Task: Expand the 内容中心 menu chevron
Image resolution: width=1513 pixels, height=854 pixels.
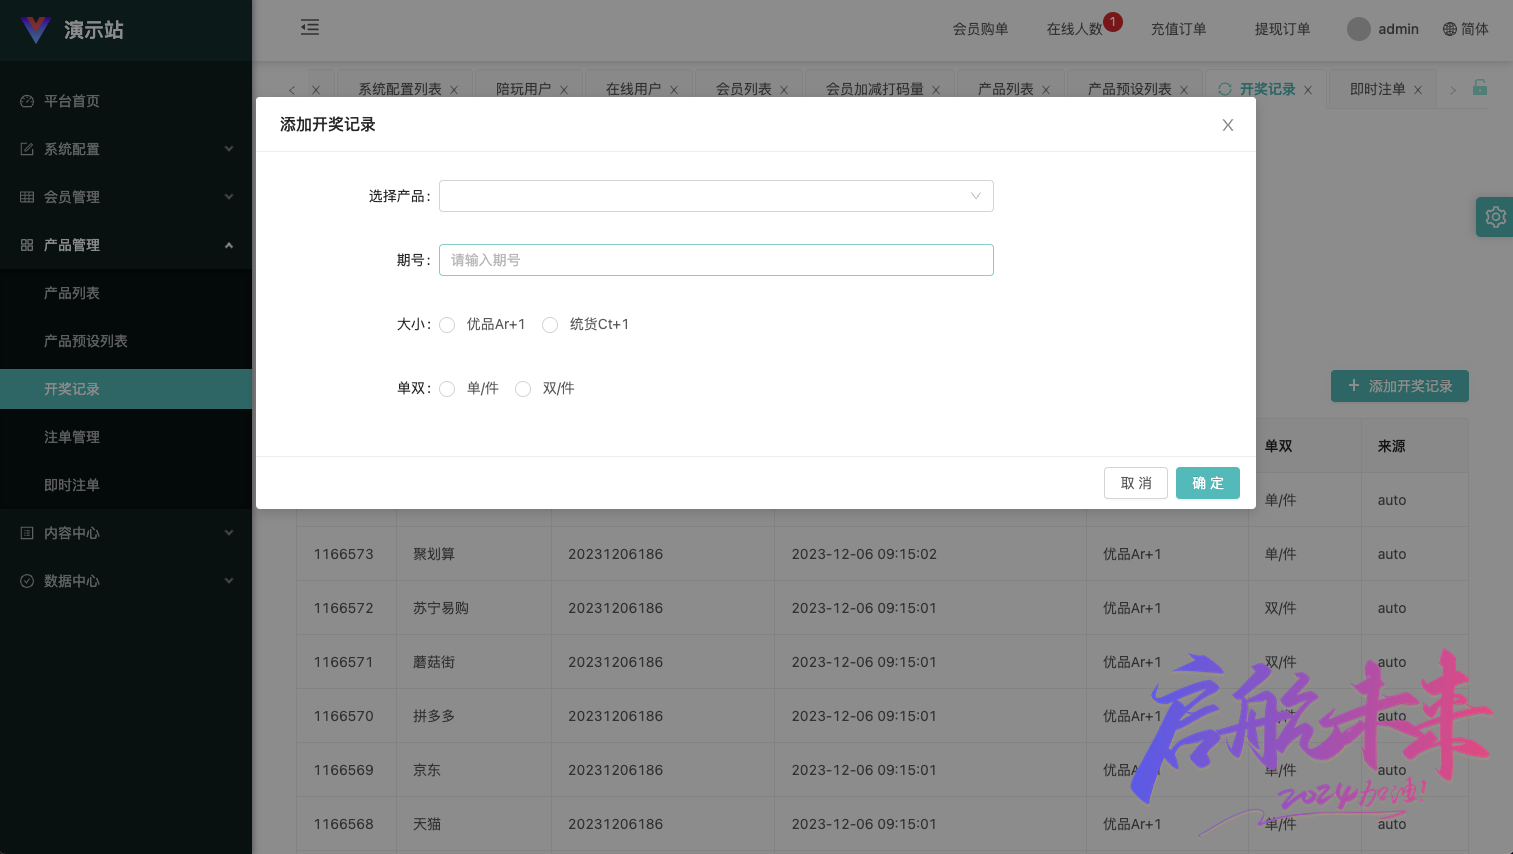Action: (x=229, y=533)
